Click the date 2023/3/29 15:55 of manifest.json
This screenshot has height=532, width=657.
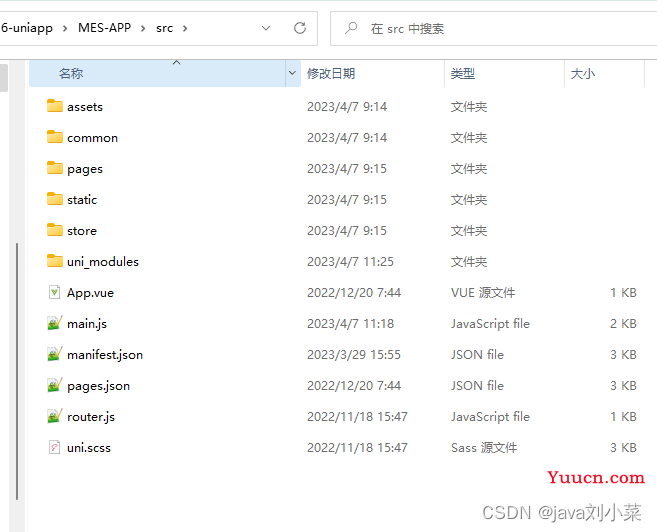click(x=354, y=354)
